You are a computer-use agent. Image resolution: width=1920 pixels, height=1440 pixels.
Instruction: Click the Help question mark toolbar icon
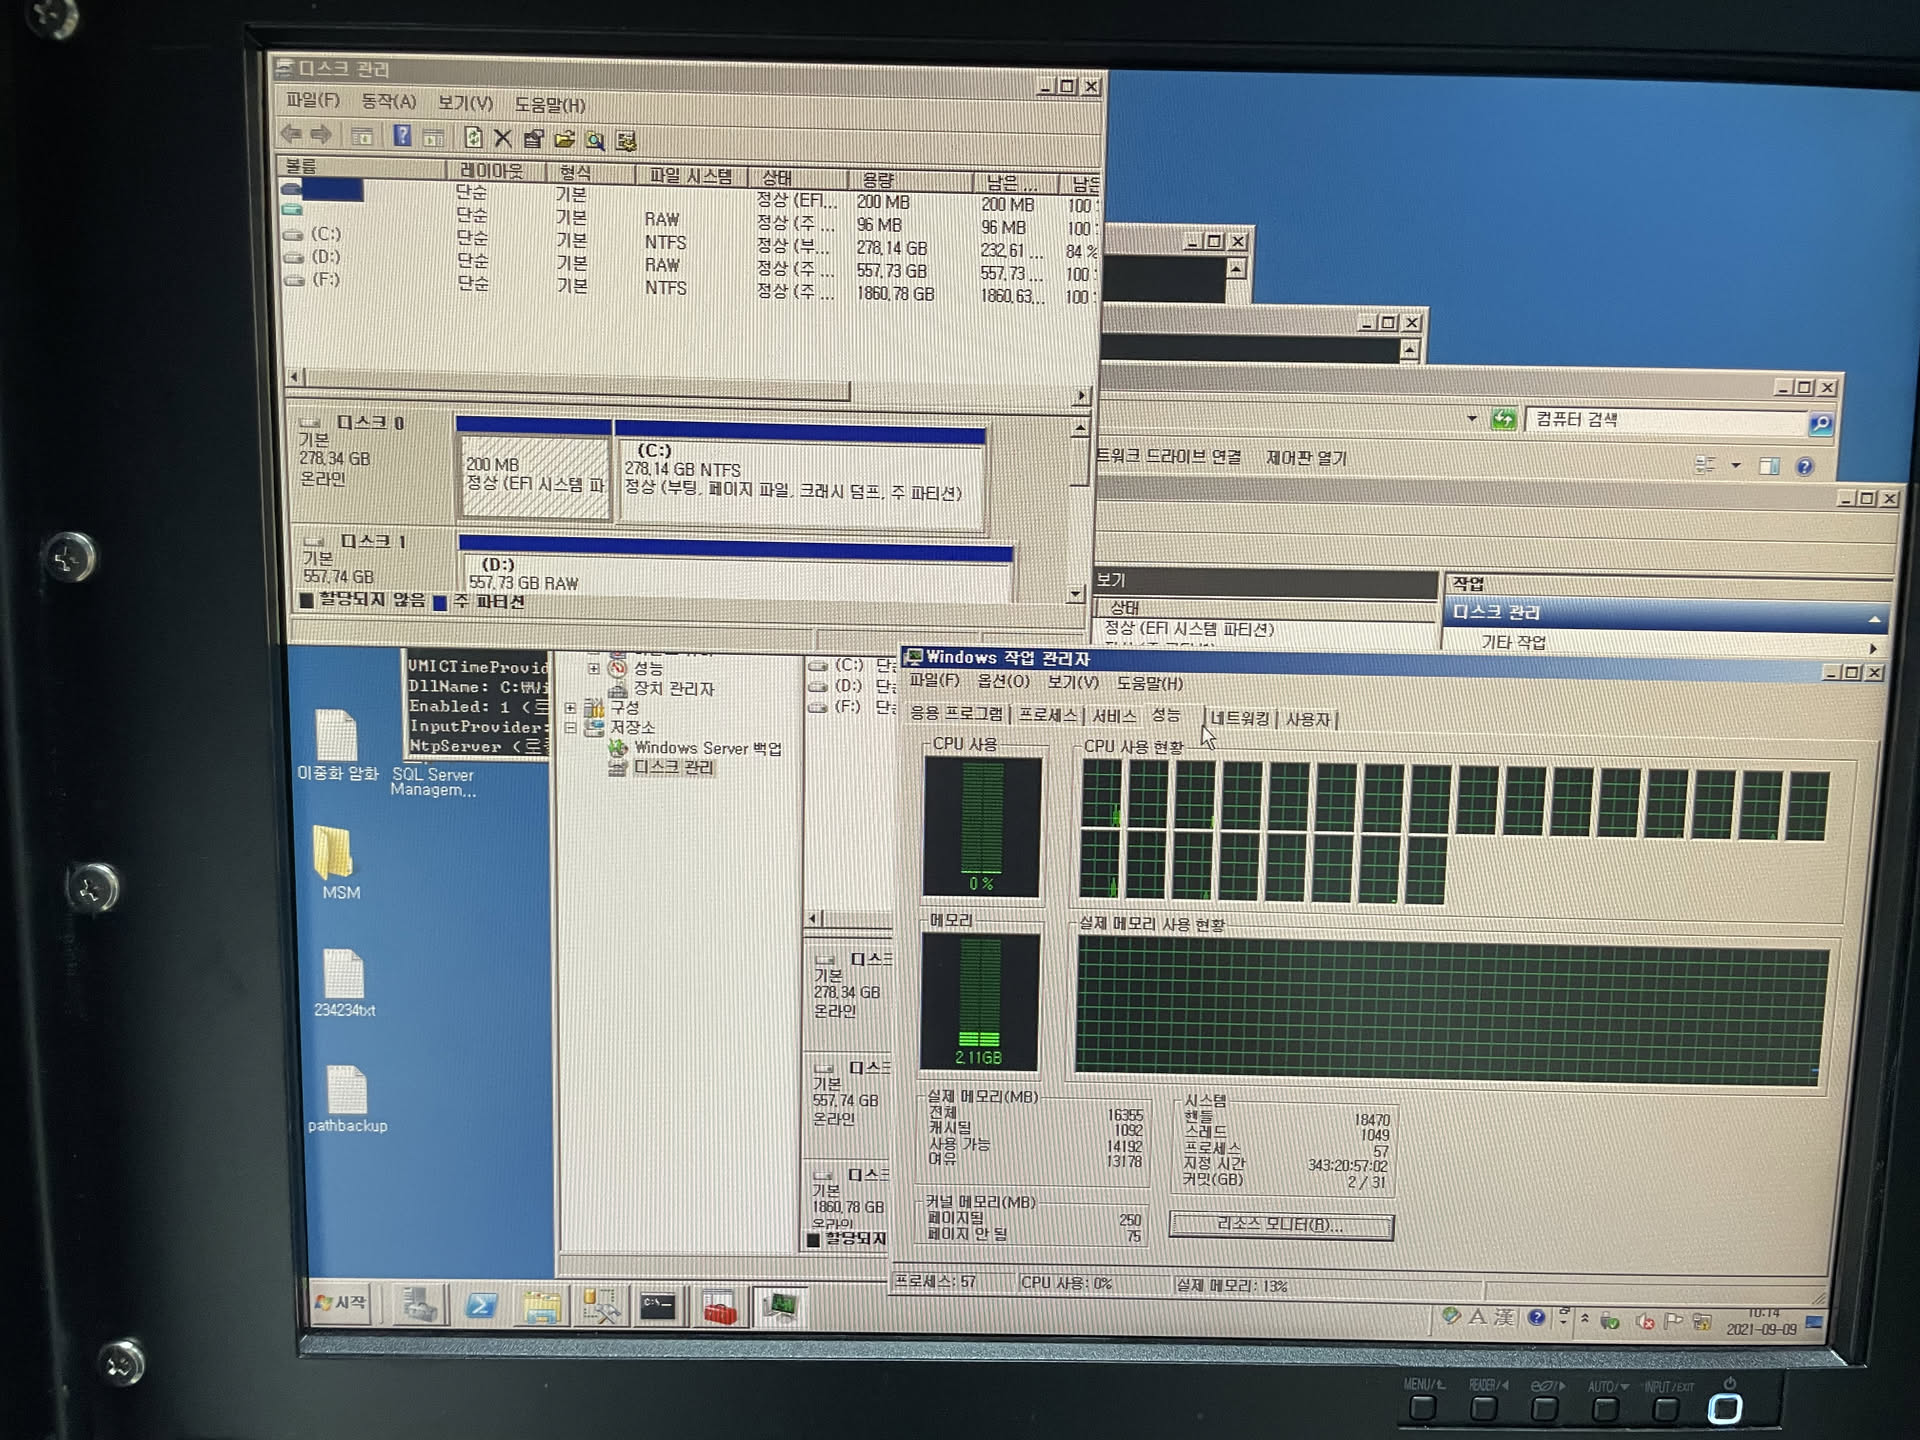[402, 135]
